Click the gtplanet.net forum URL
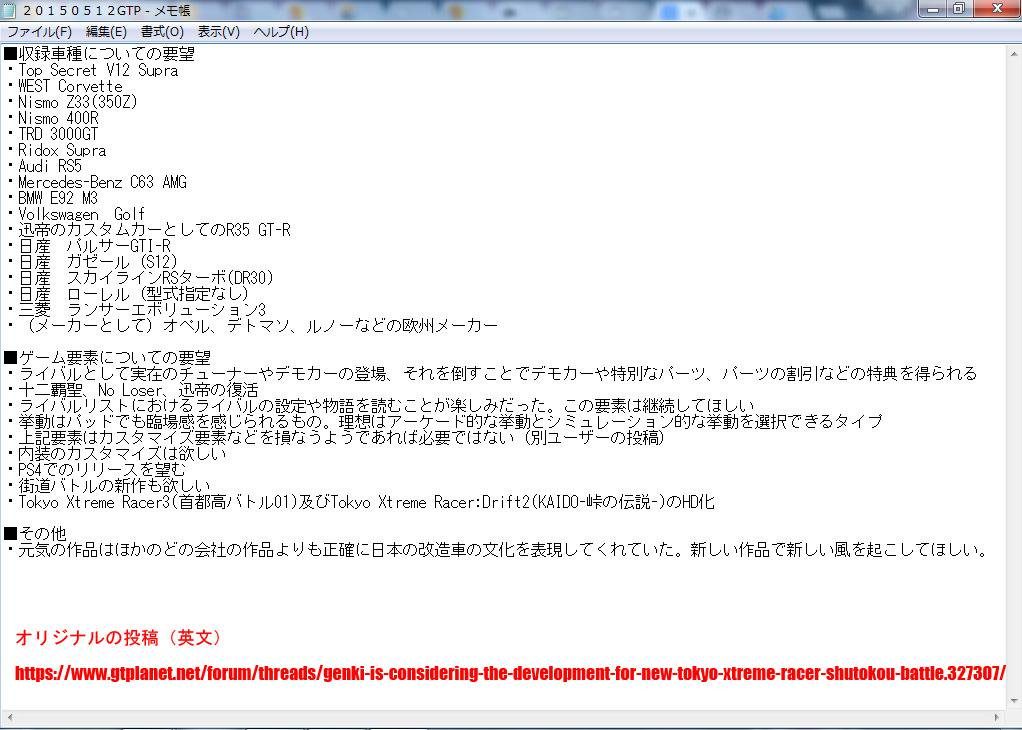Viewport: 1022px width, 730px height. [510, 673]
